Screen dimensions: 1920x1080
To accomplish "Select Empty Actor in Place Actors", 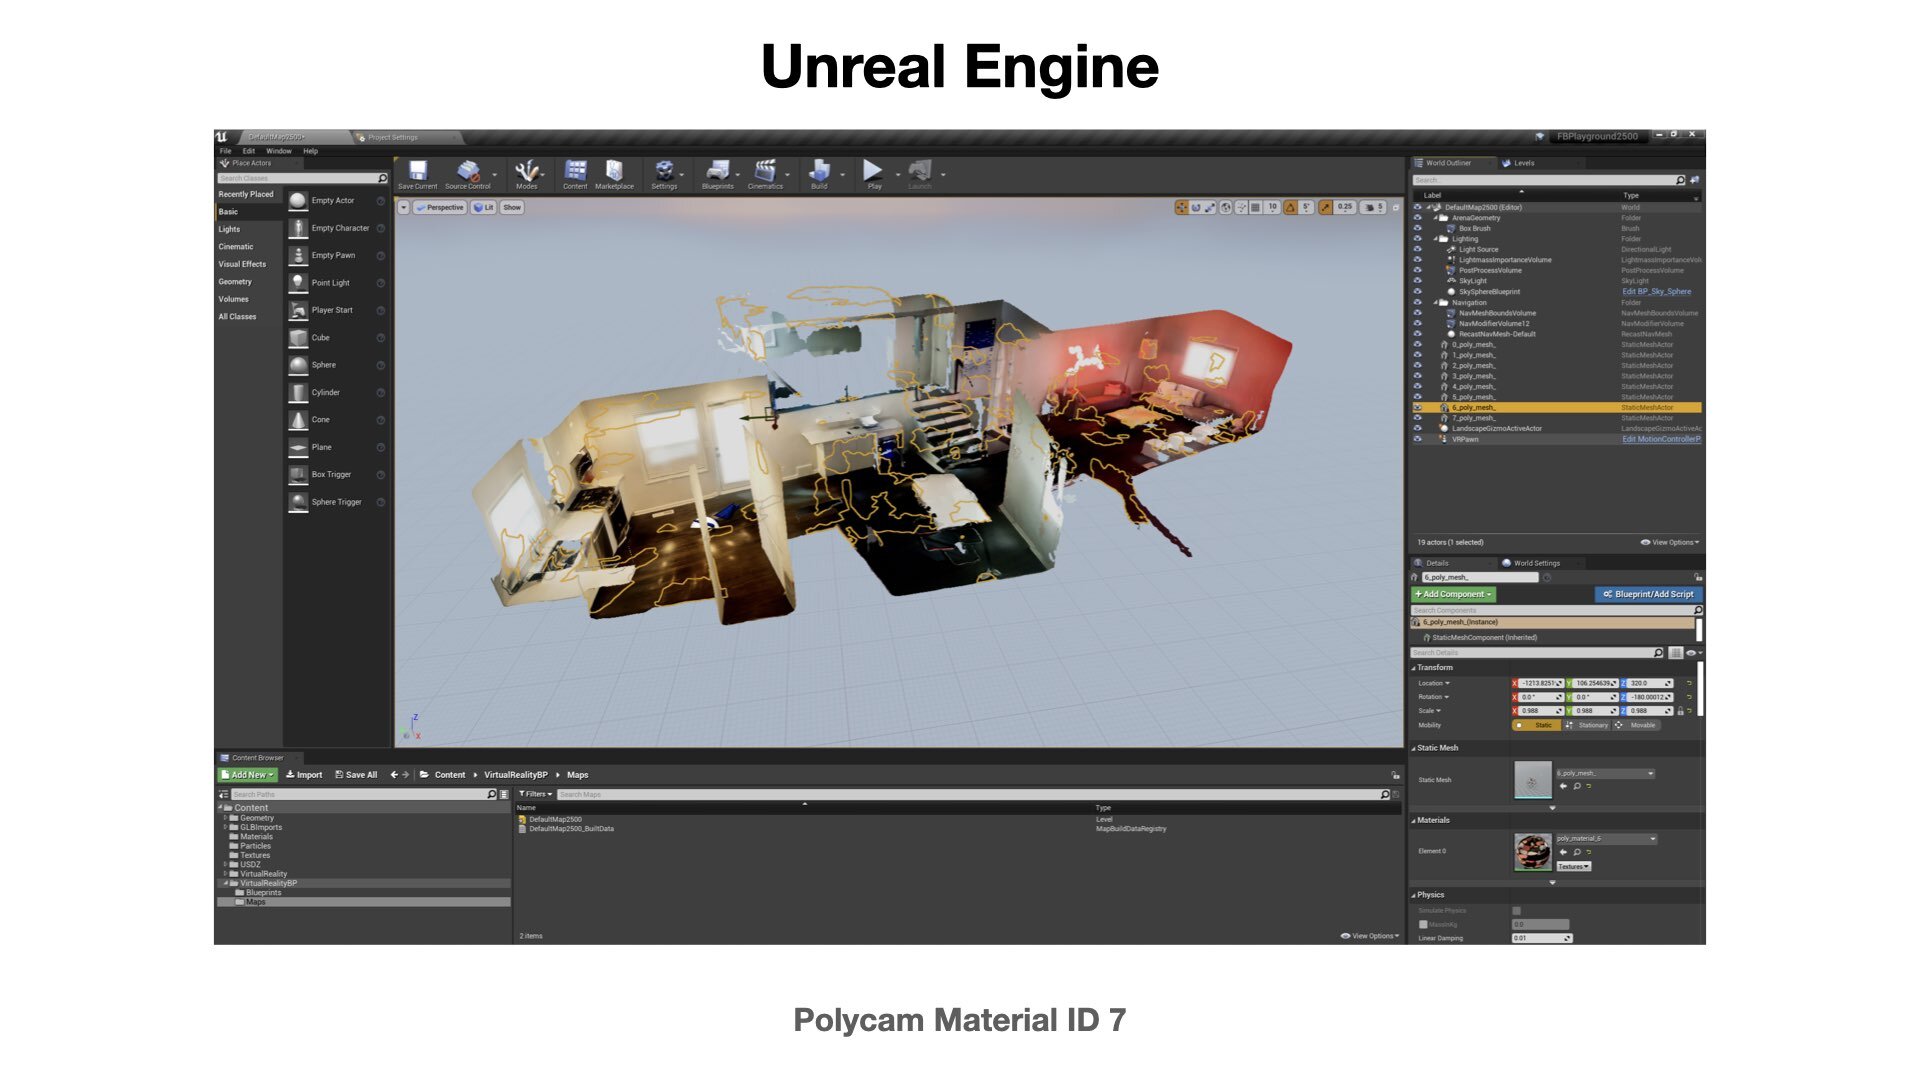I will (x=337, y=201).
